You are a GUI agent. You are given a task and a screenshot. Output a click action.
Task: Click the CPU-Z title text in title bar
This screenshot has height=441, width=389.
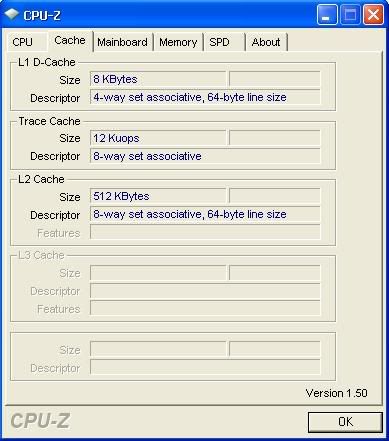[x=42, y=15]
